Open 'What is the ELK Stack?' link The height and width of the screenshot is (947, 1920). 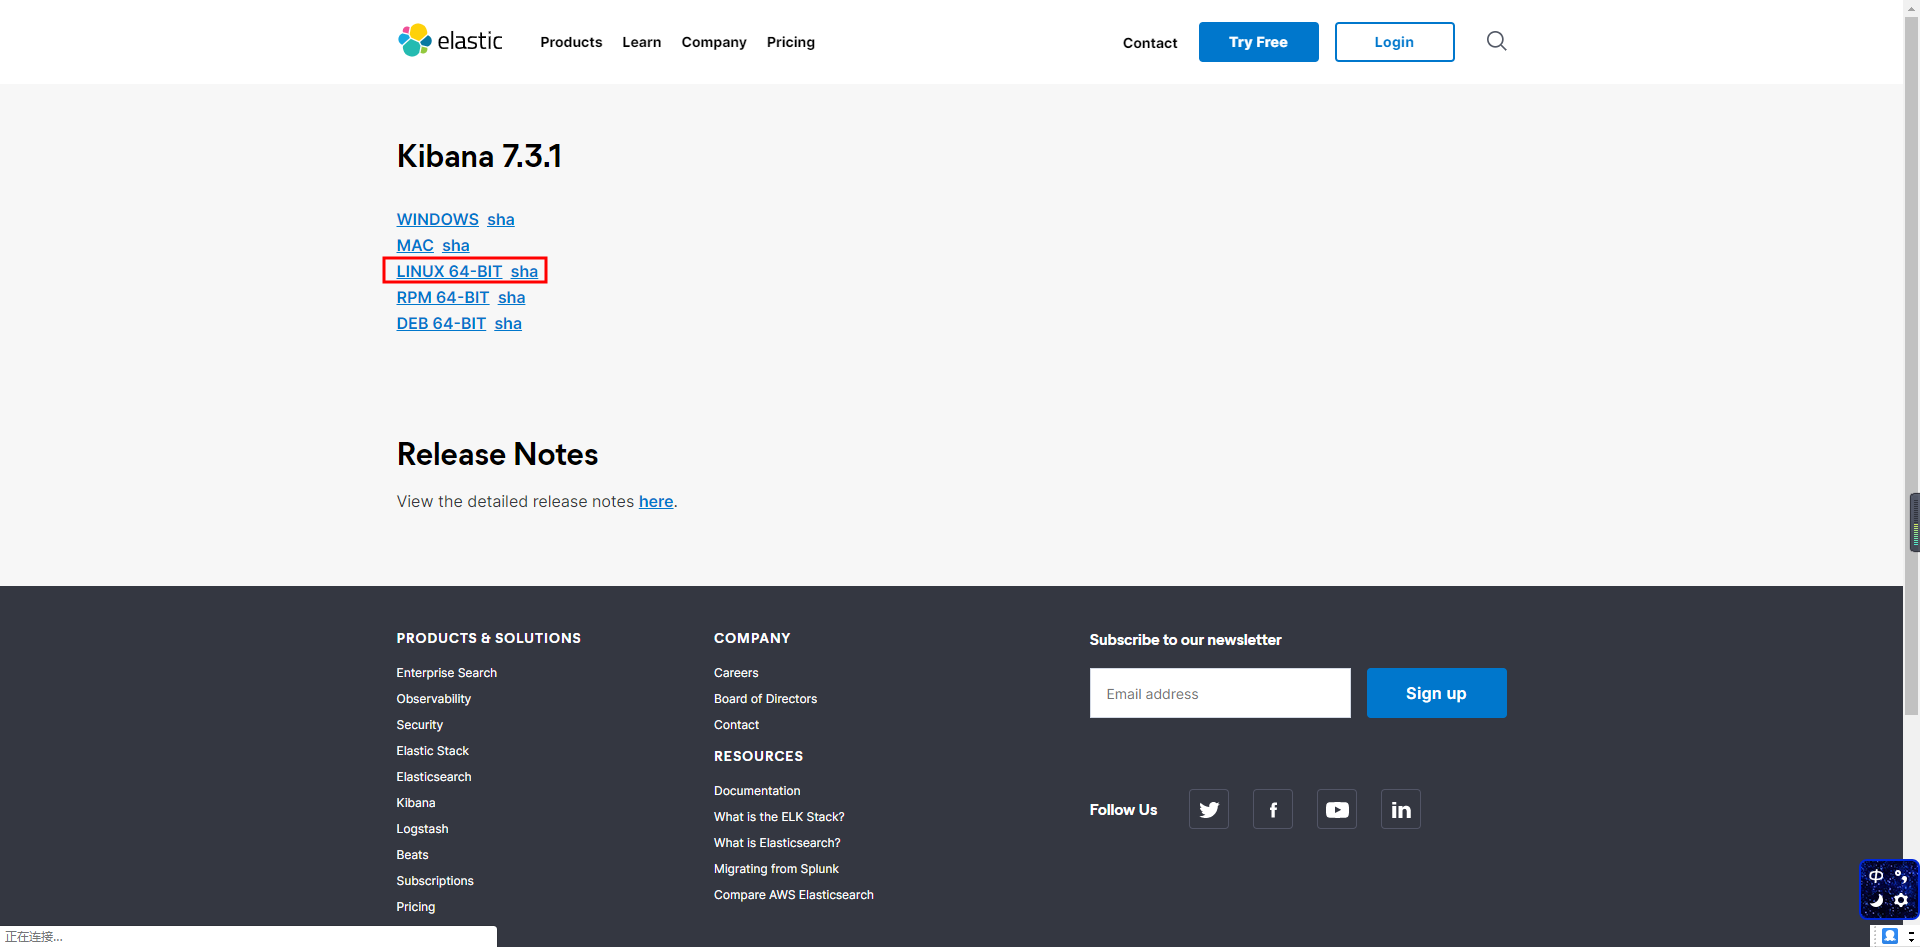click(779, 817)
